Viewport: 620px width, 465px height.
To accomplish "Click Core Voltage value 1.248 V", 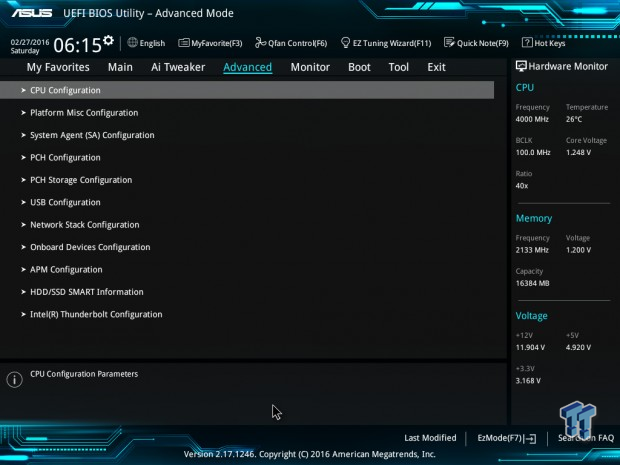I will [578, 152].
